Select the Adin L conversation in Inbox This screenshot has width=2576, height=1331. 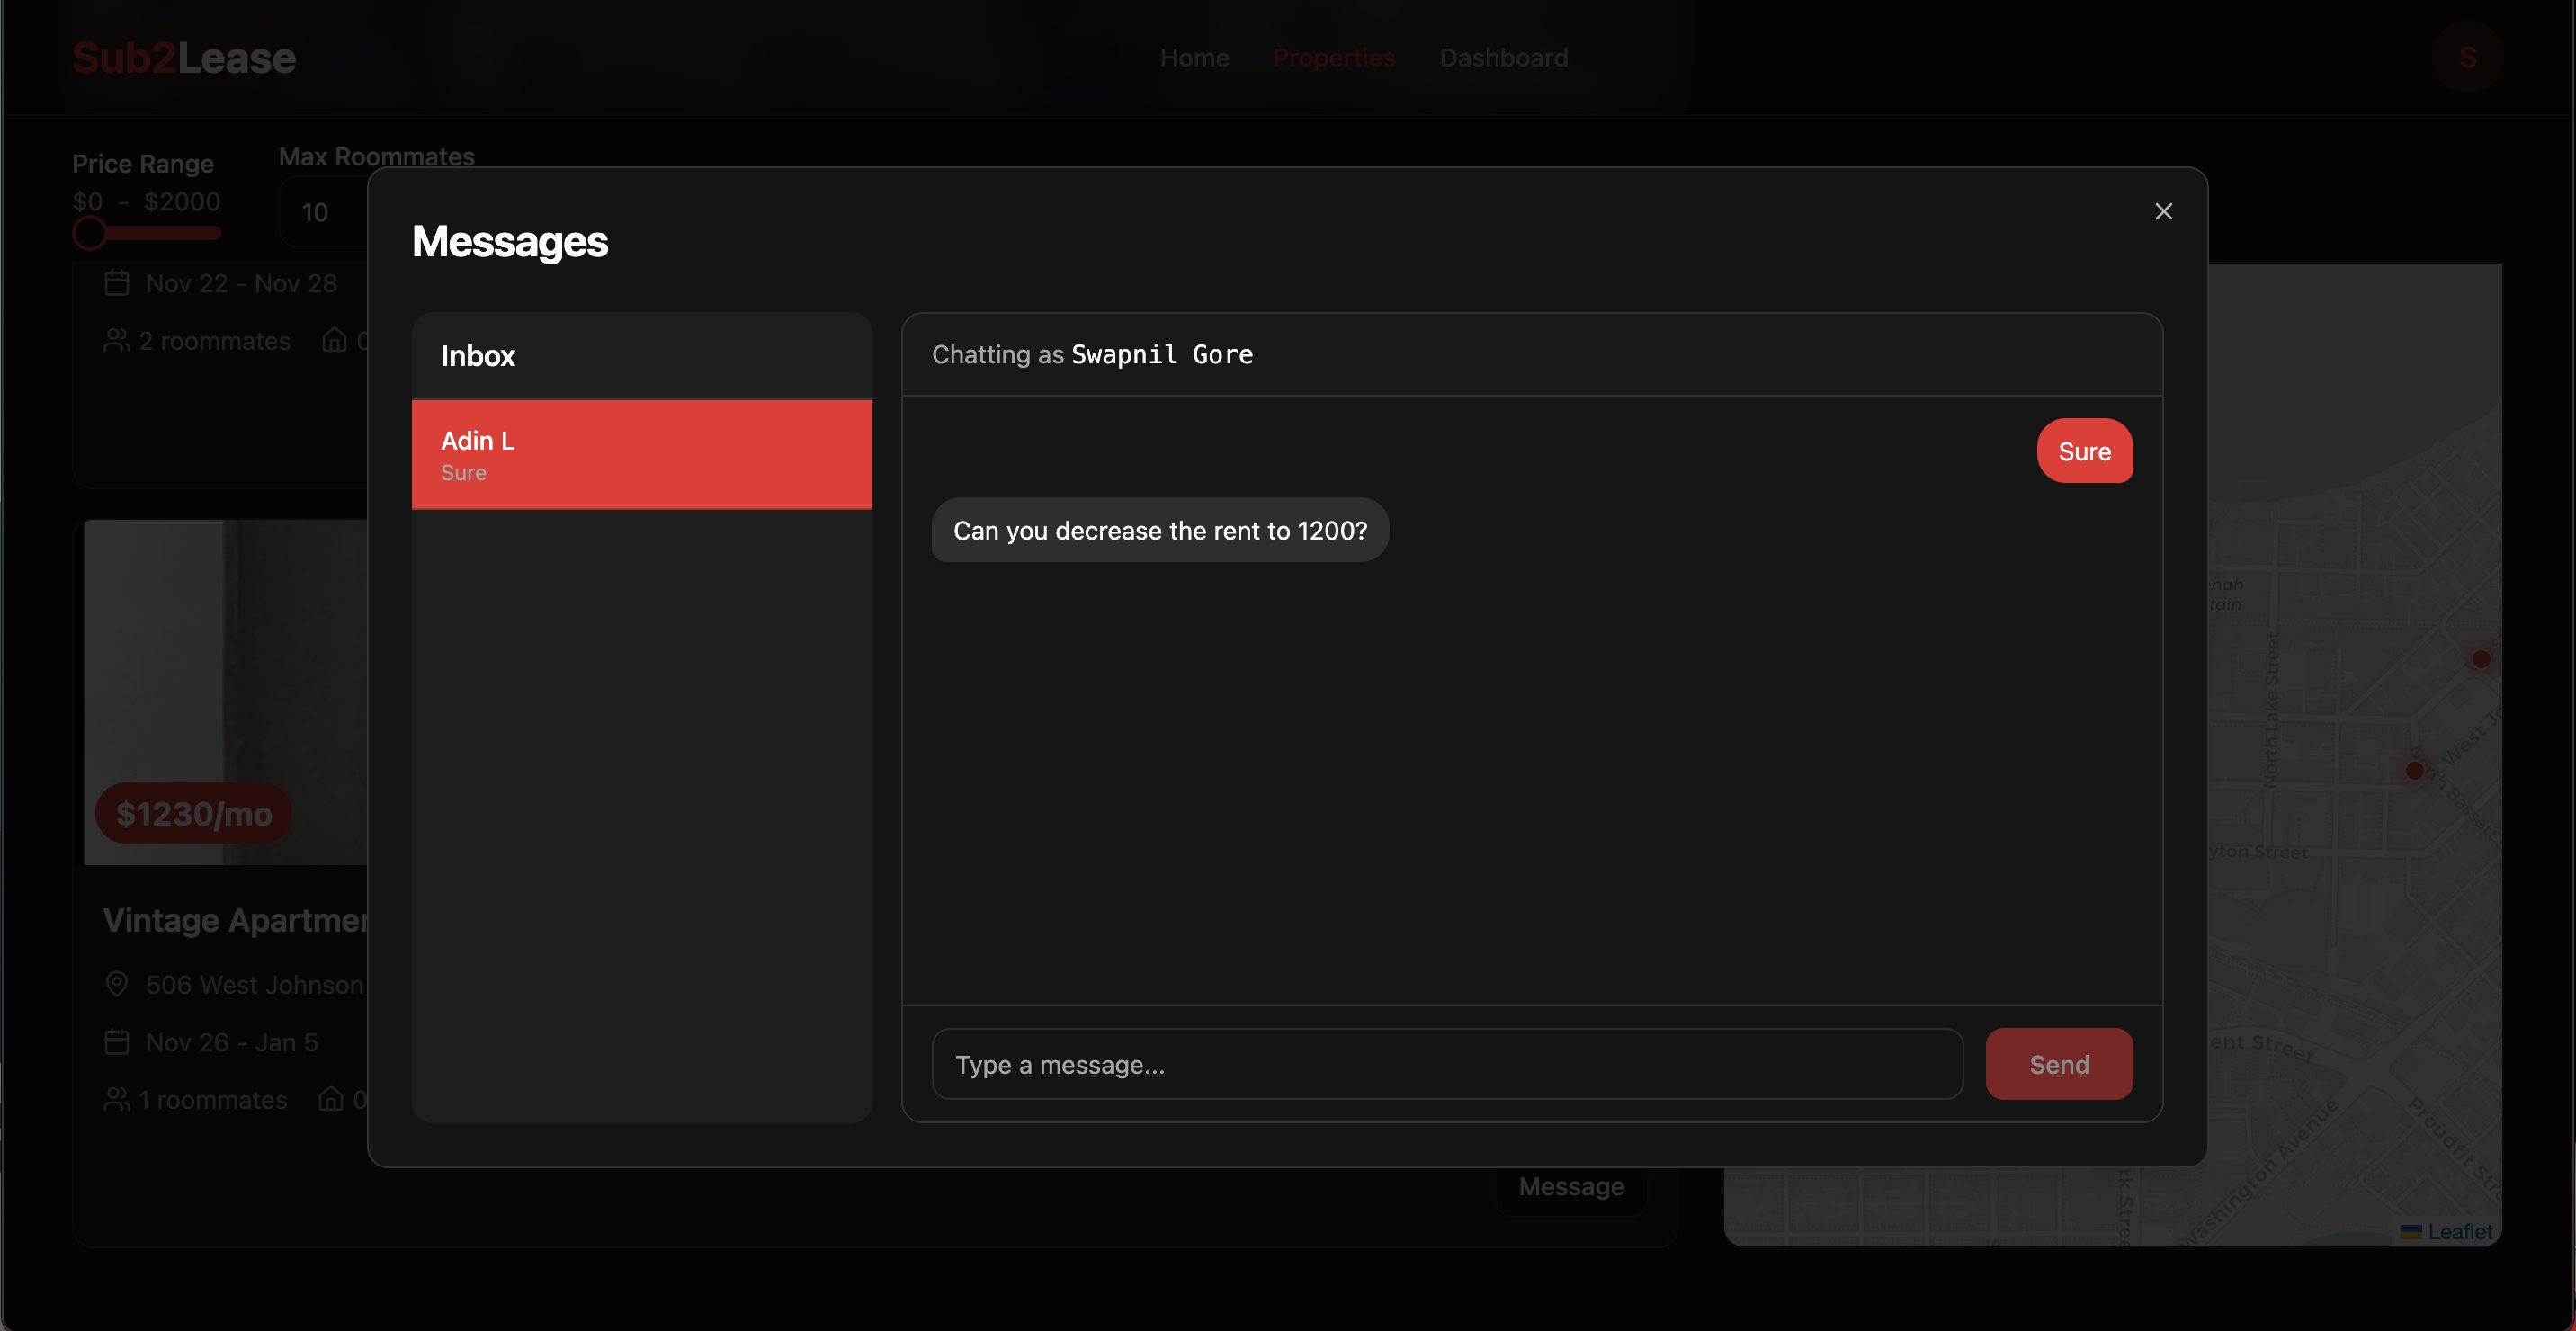(x=641, y=455)
